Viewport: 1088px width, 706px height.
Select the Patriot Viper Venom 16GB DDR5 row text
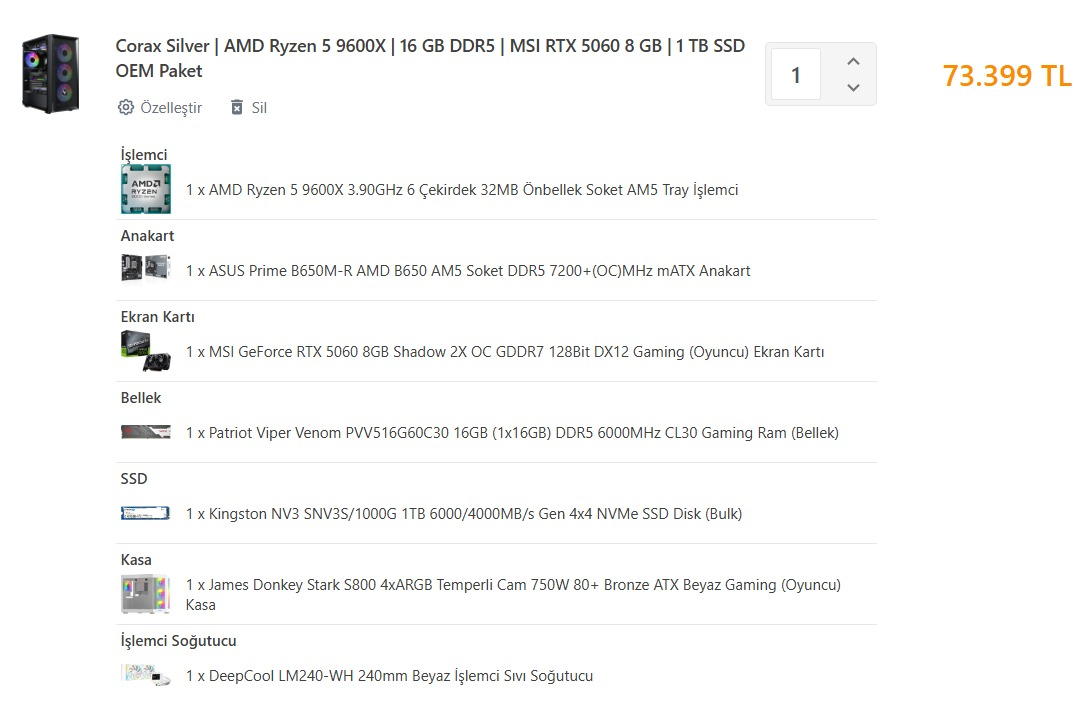pyautogui.click(x=512, y=433)
